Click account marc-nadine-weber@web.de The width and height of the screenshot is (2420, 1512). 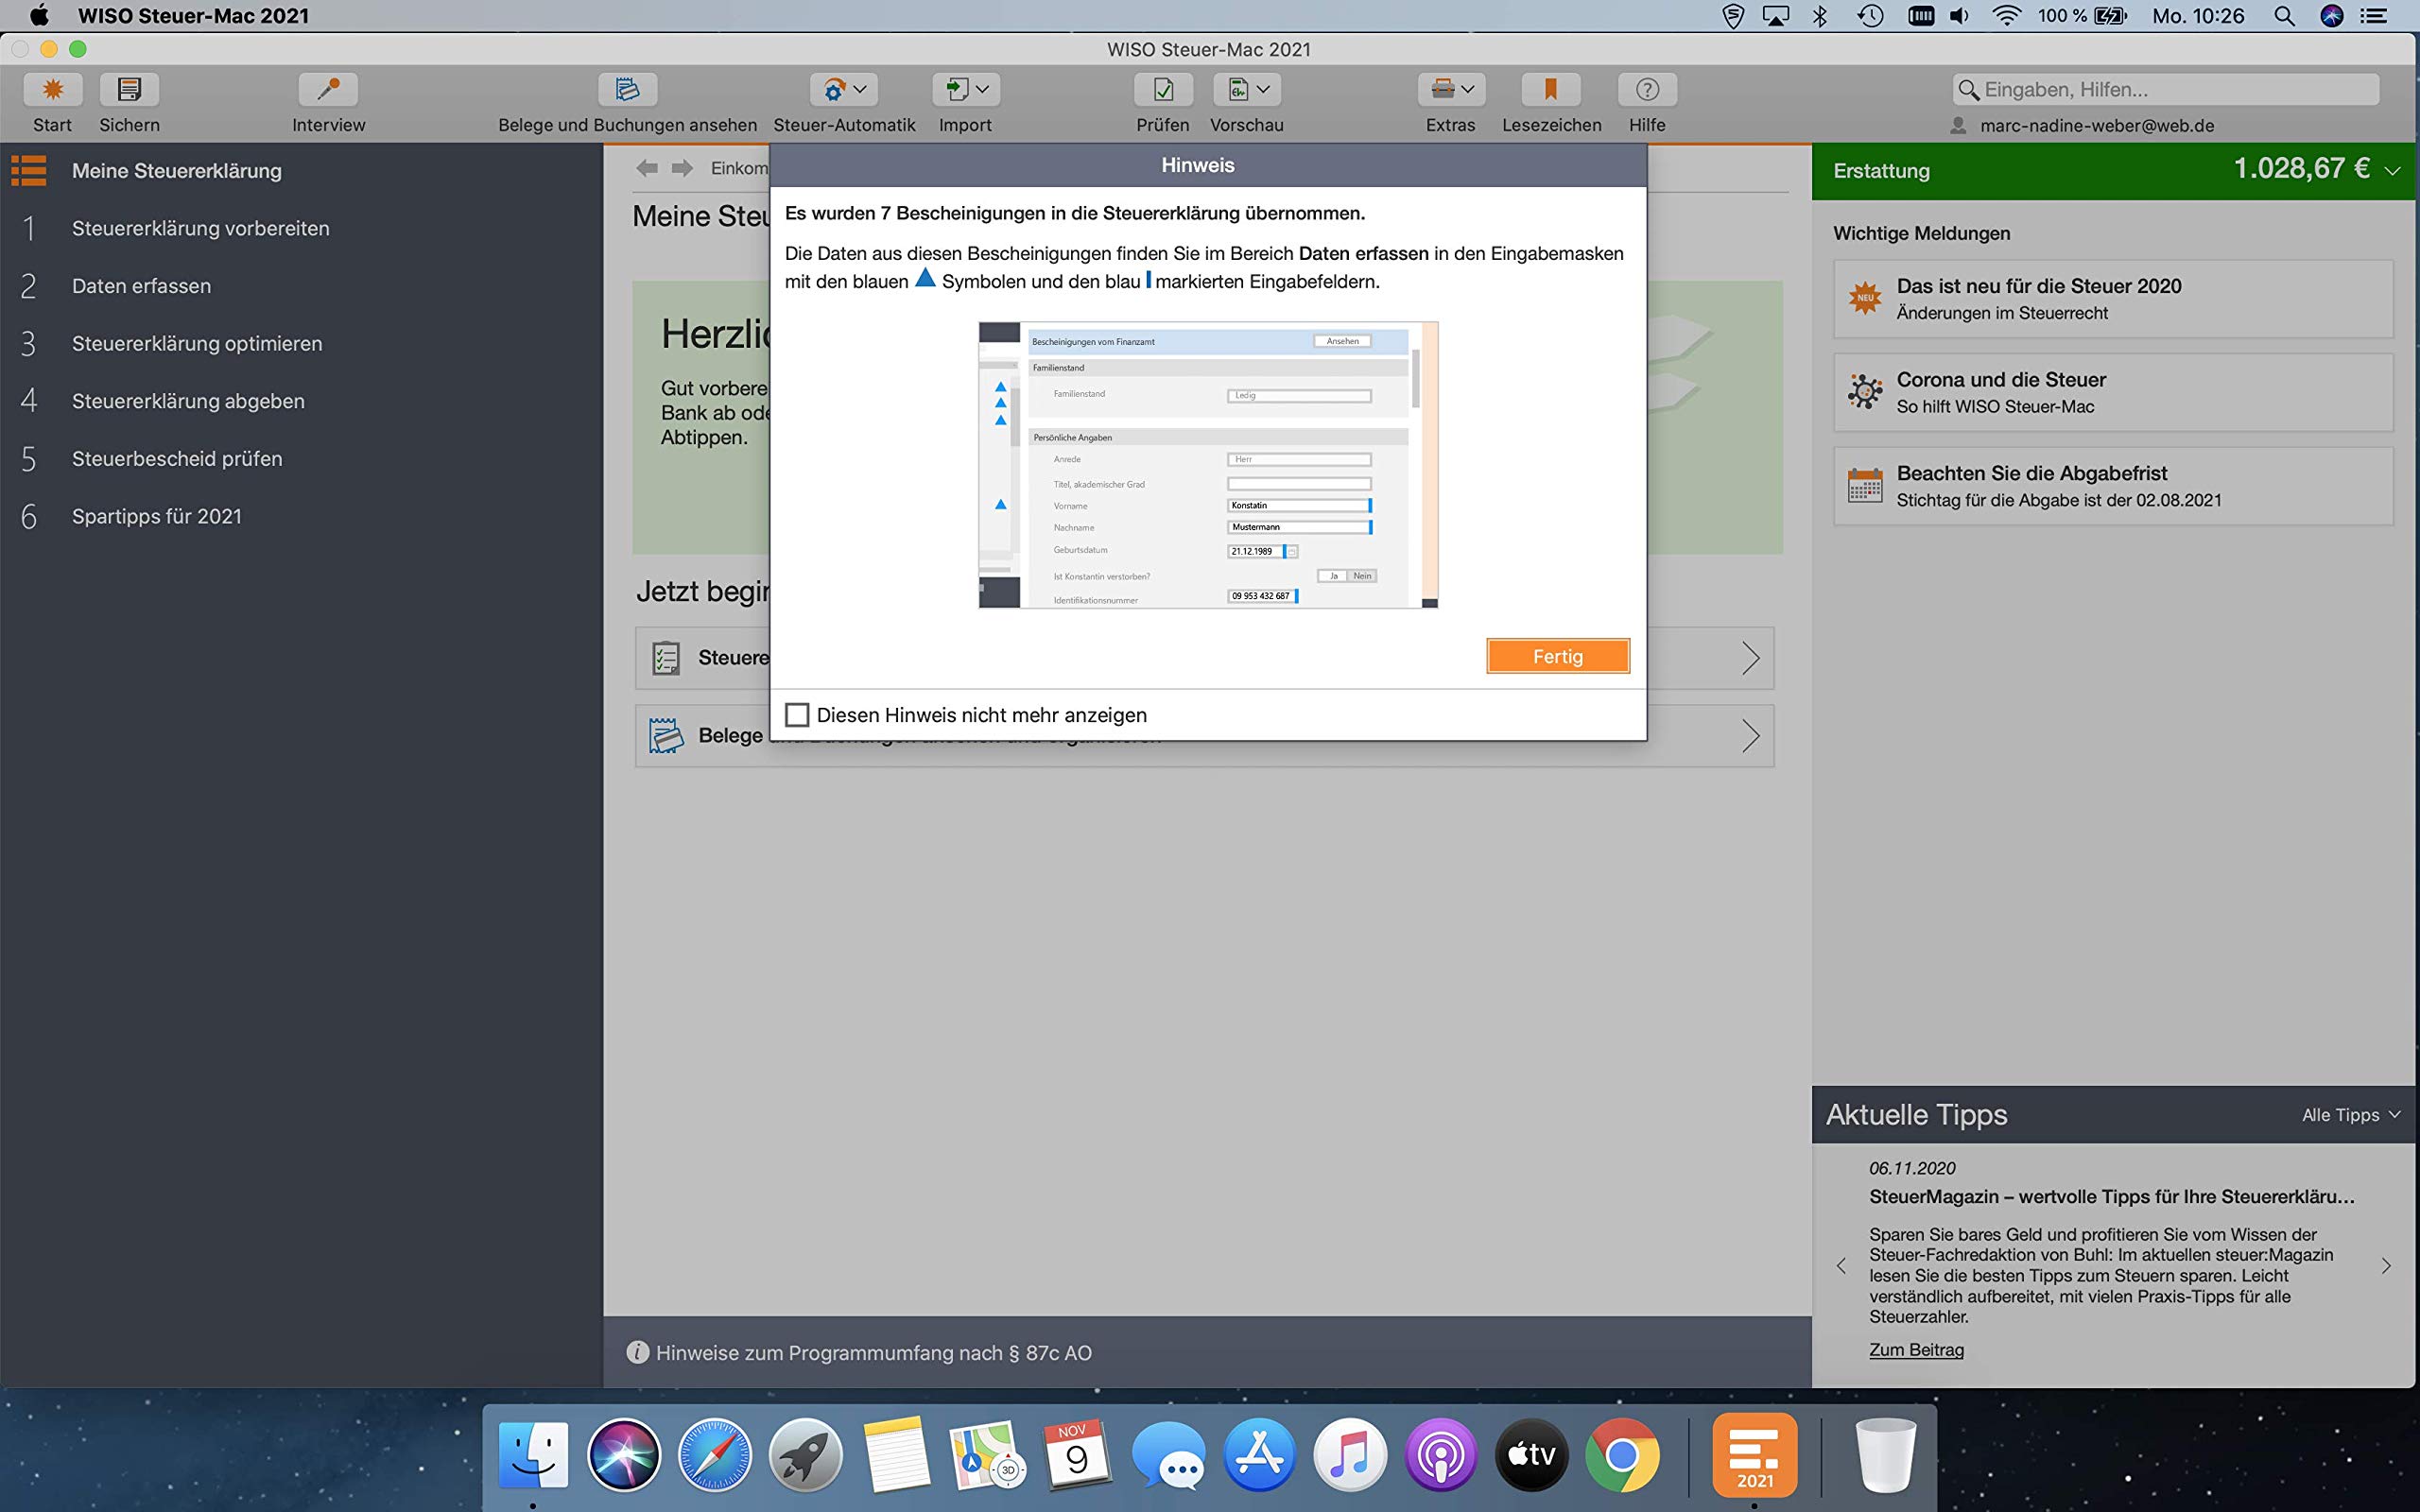coord(2096,126)
